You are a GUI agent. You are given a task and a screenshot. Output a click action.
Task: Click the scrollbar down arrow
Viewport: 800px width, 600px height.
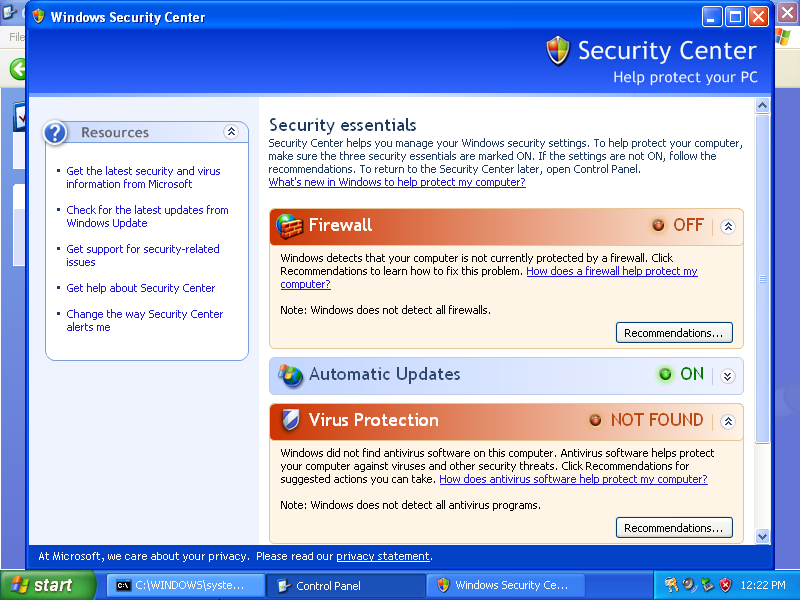[762, 536]
